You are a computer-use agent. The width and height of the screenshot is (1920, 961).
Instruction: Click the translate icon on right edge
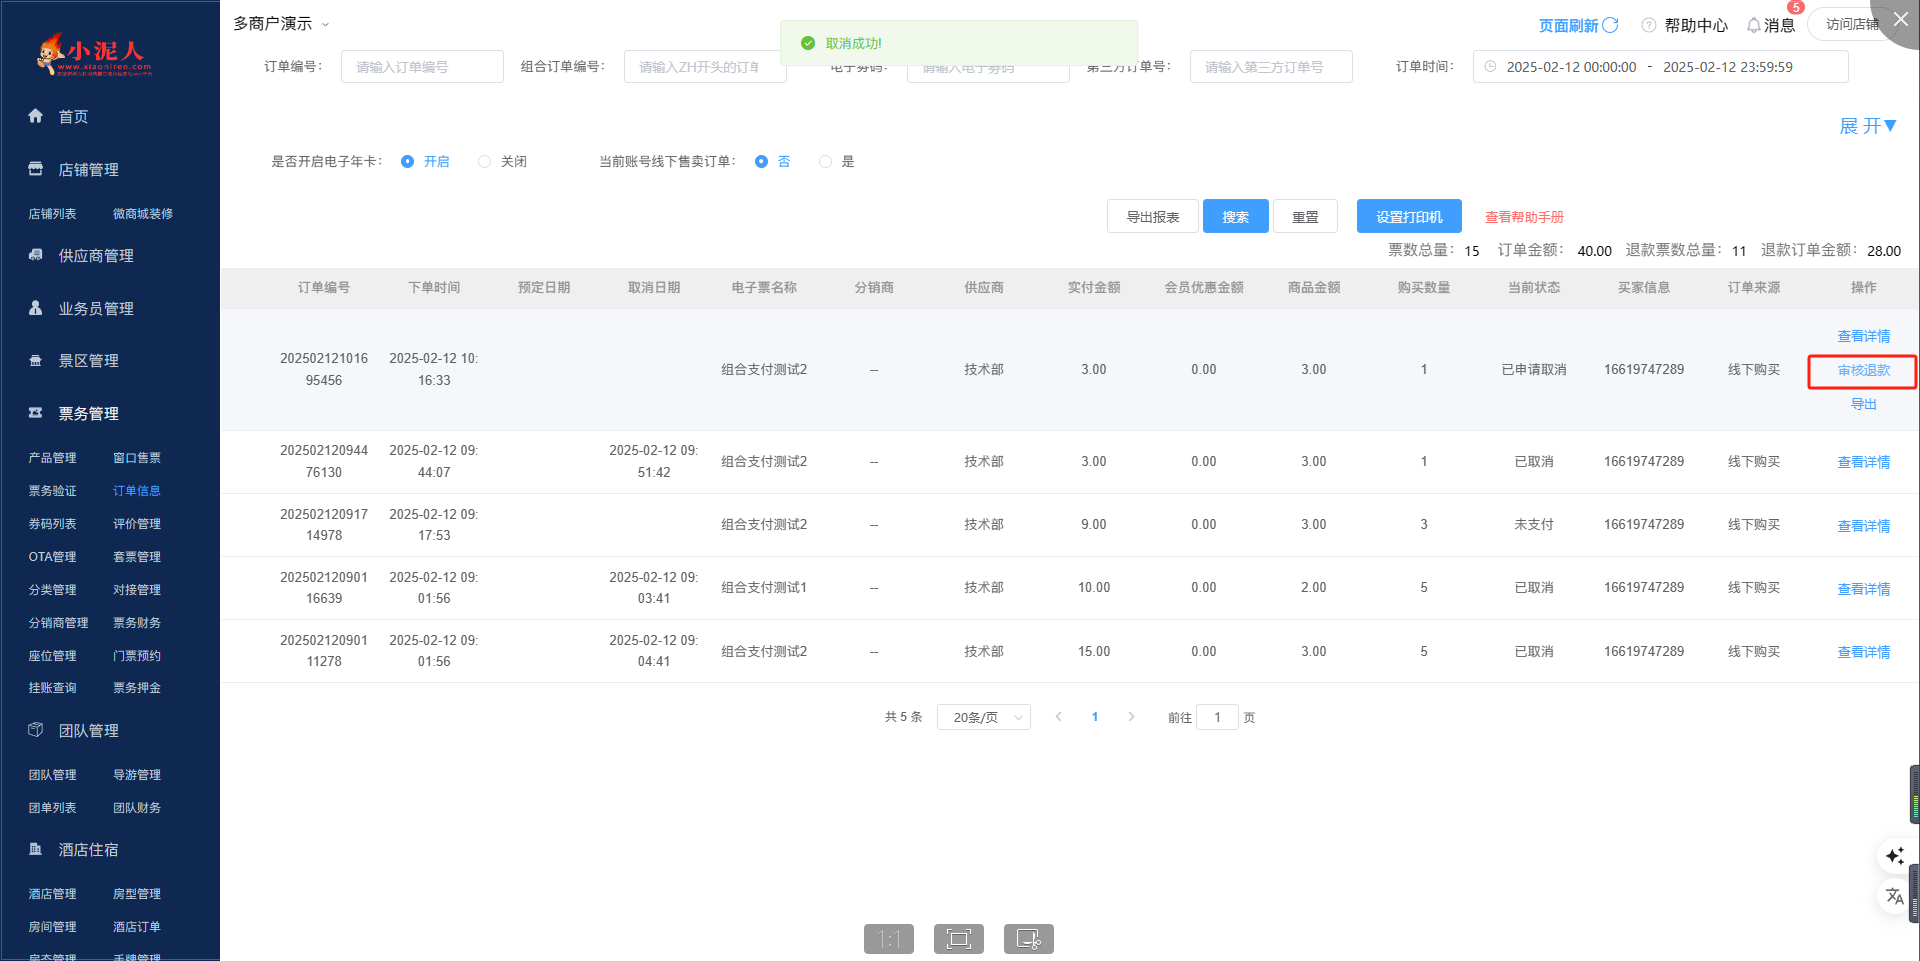[1894, 896]
